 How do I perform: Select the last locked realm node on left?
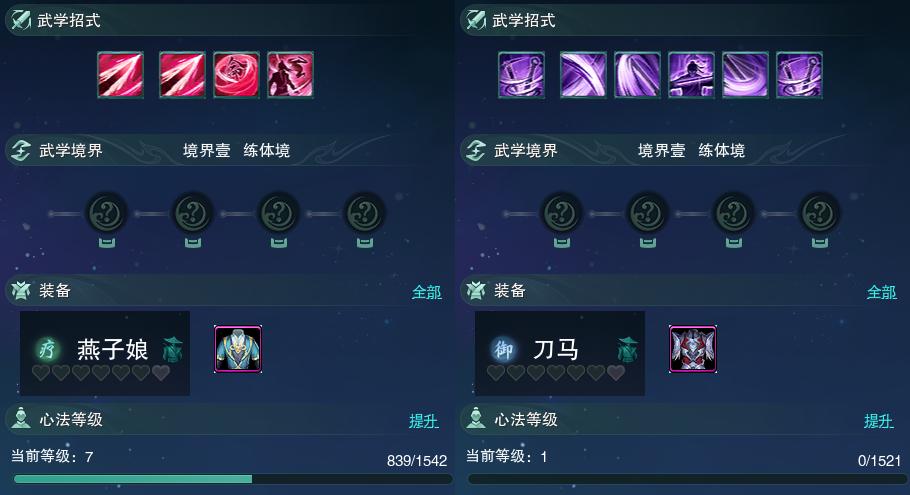pos(364,214)
